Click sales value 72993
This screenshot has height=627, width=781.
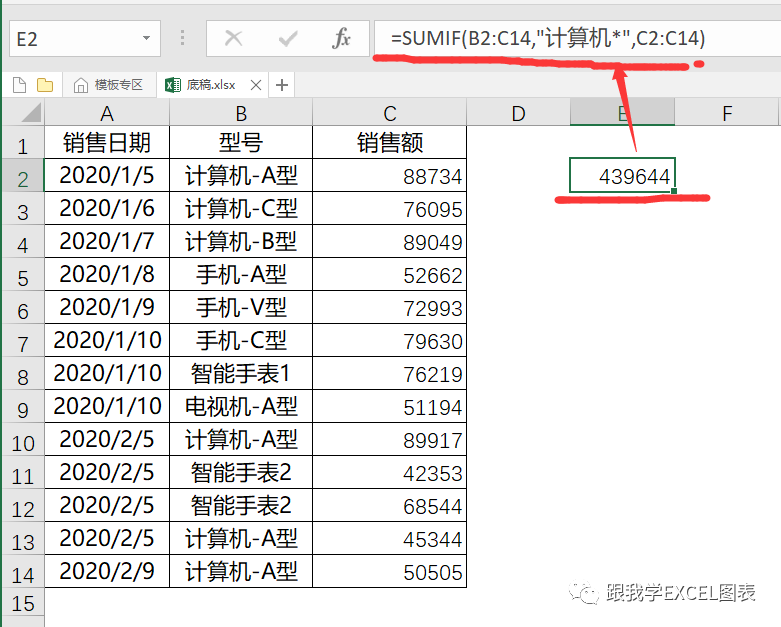click(390, 307)
